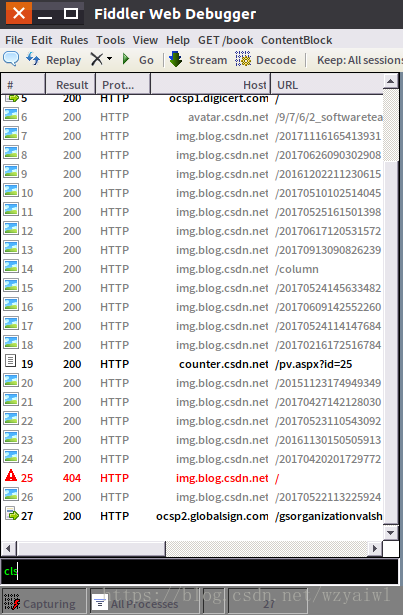Open the View menu
403x615 pixels.
point(145,40)
